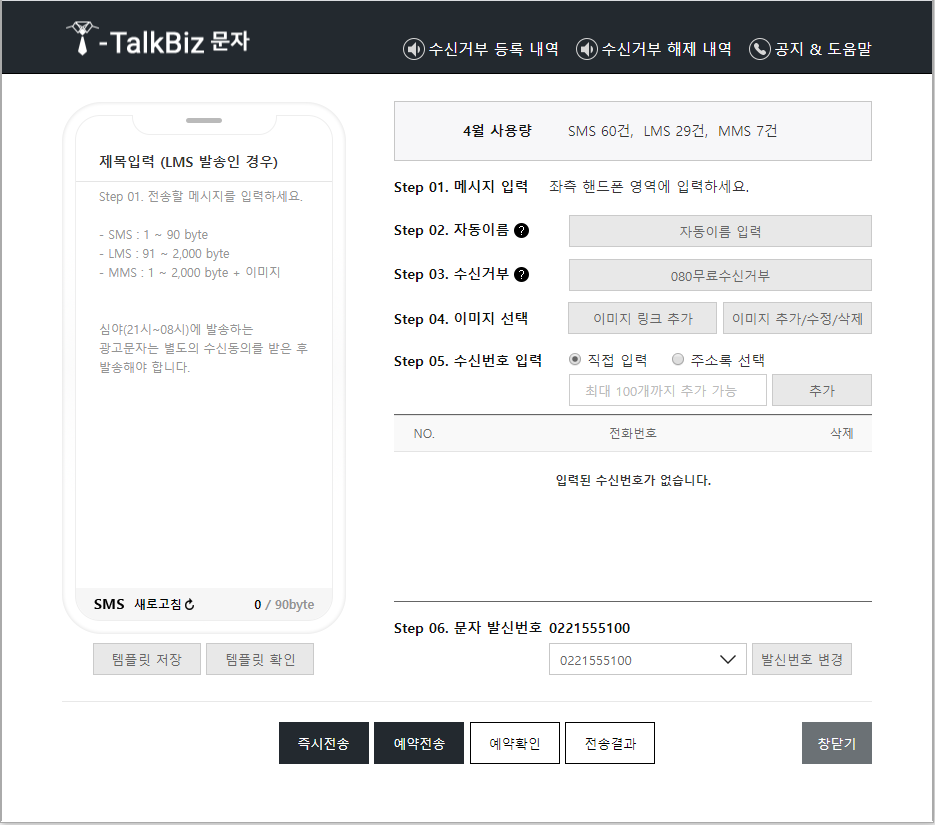Click the 발신번호 변경 button

tap(801, 660)
